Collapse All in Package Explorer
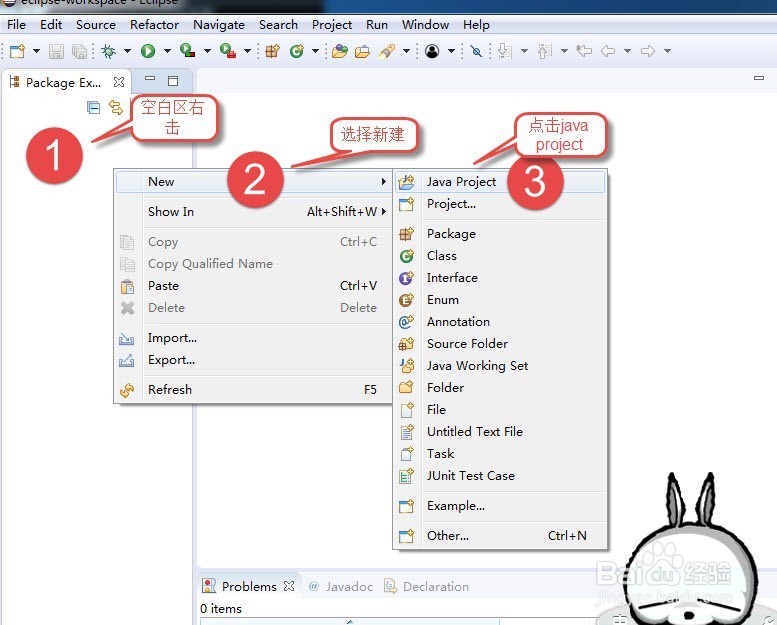 click(x=93, y=108)
